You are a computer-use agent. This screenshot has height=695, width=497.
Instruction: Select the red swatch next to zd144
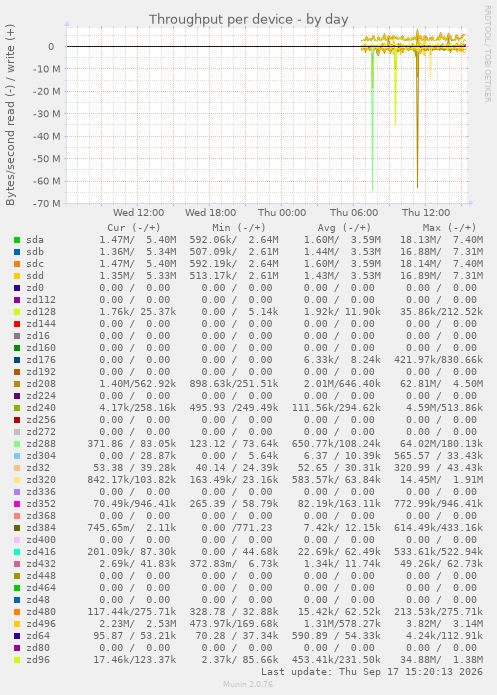click(17, 324)
